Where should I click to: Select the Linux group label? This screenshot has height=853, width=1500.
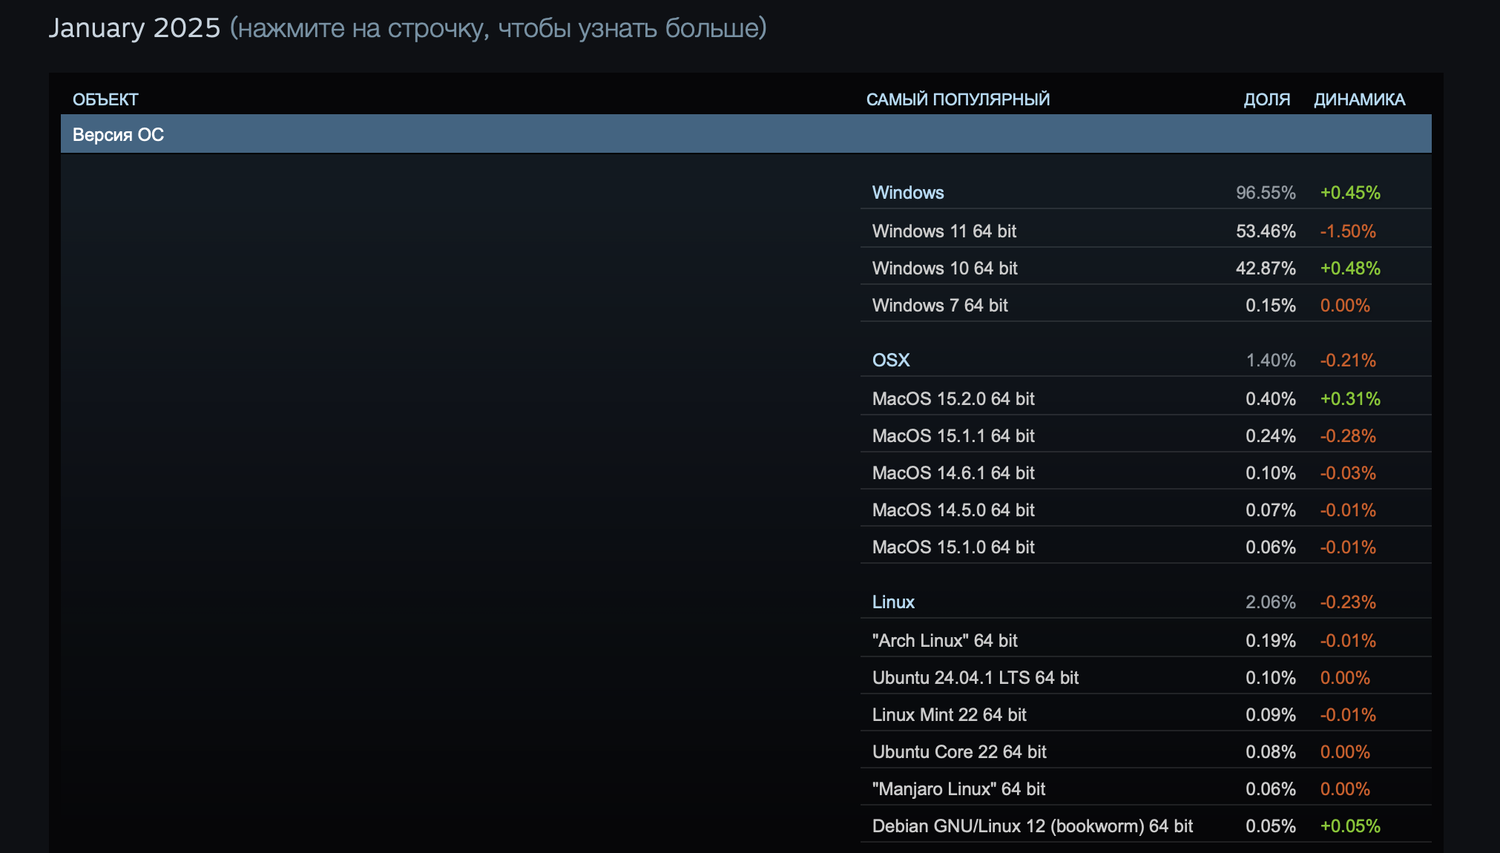(x=893, y=602)
